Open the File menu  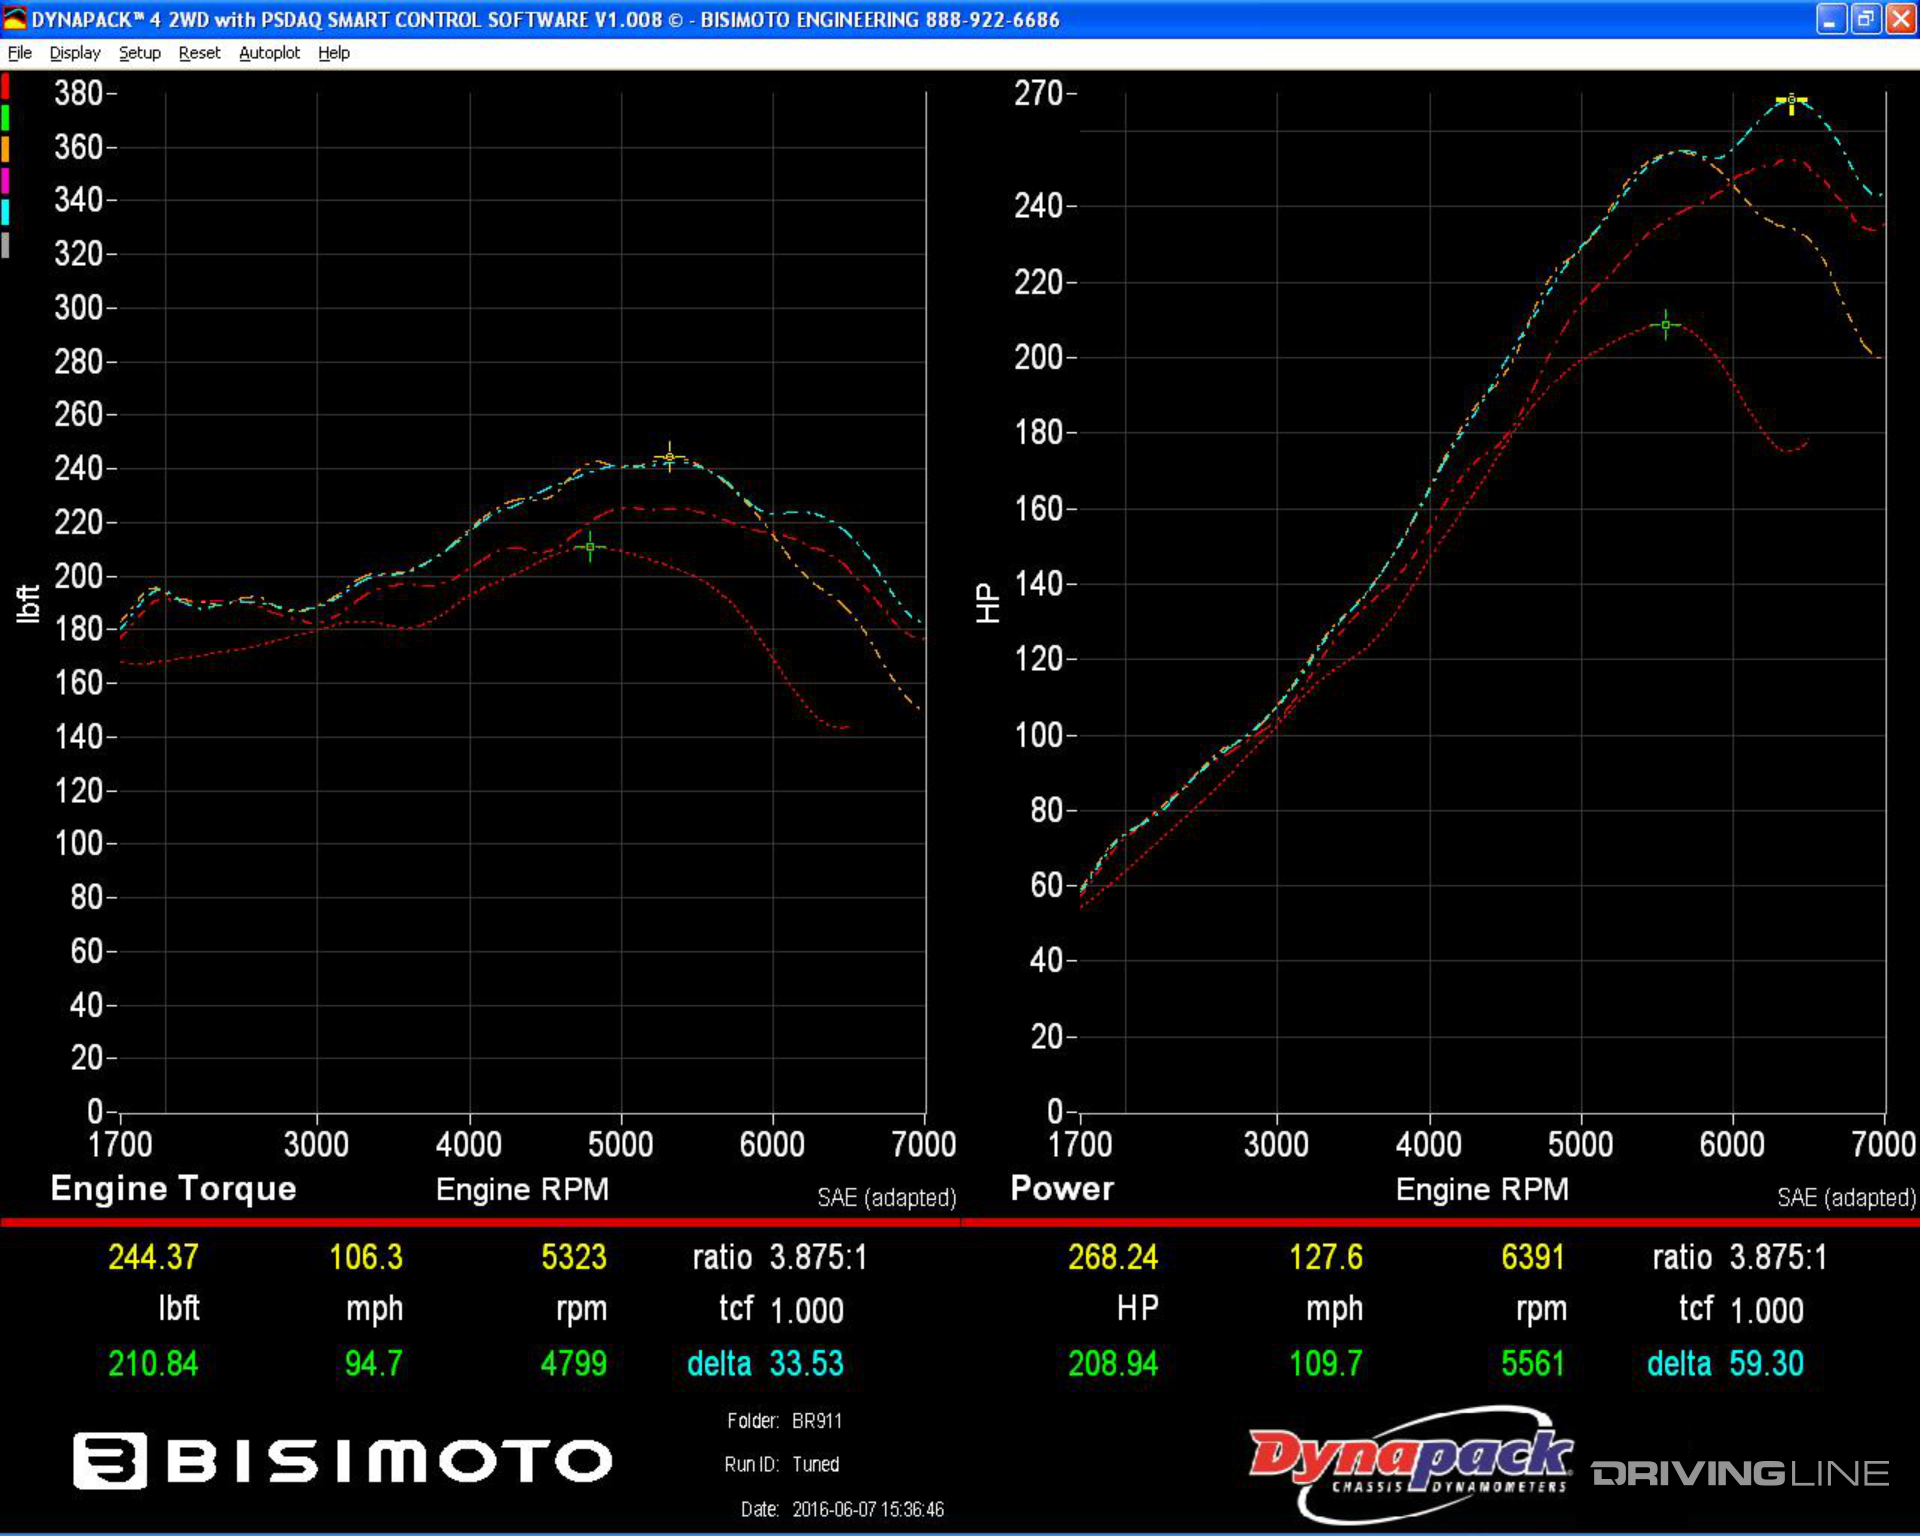(x=20, y=53)
